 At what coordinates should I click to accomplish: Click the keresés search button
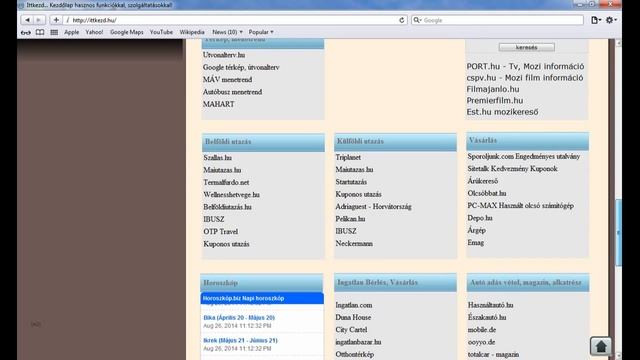click(x=527, y=47)
